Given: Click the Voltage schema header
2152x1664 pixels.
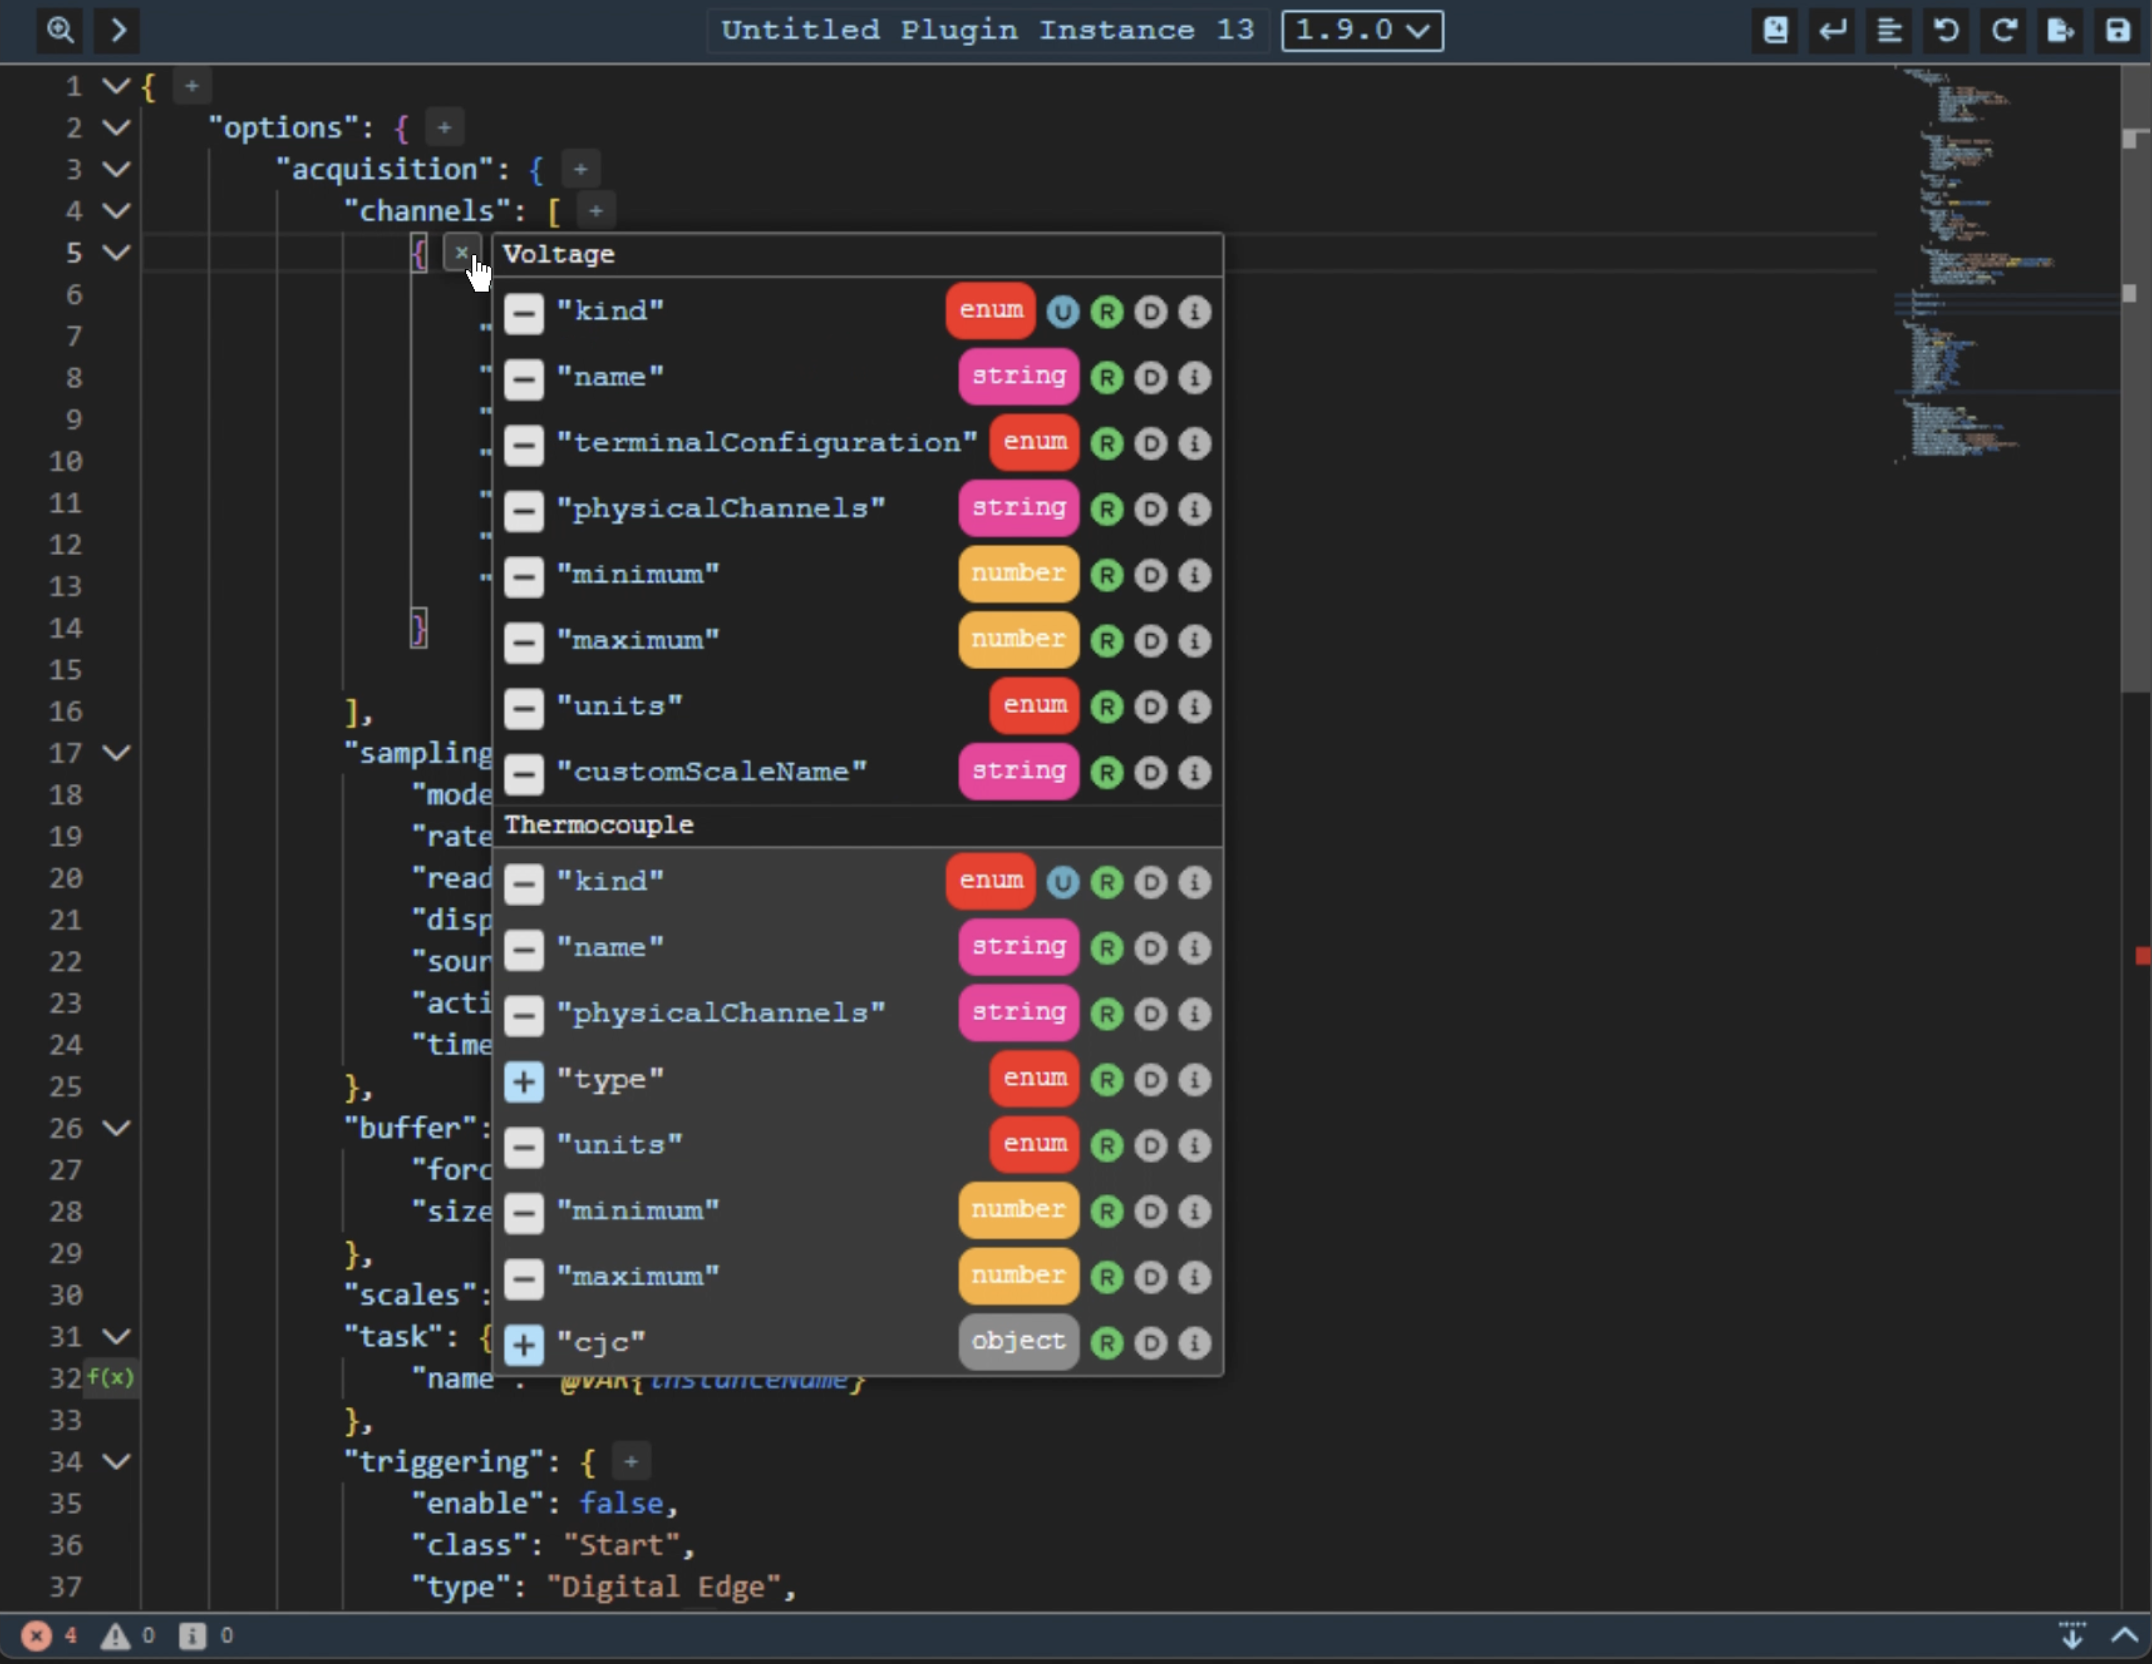Looking at the screenshot, I should (x=558, y=254).
